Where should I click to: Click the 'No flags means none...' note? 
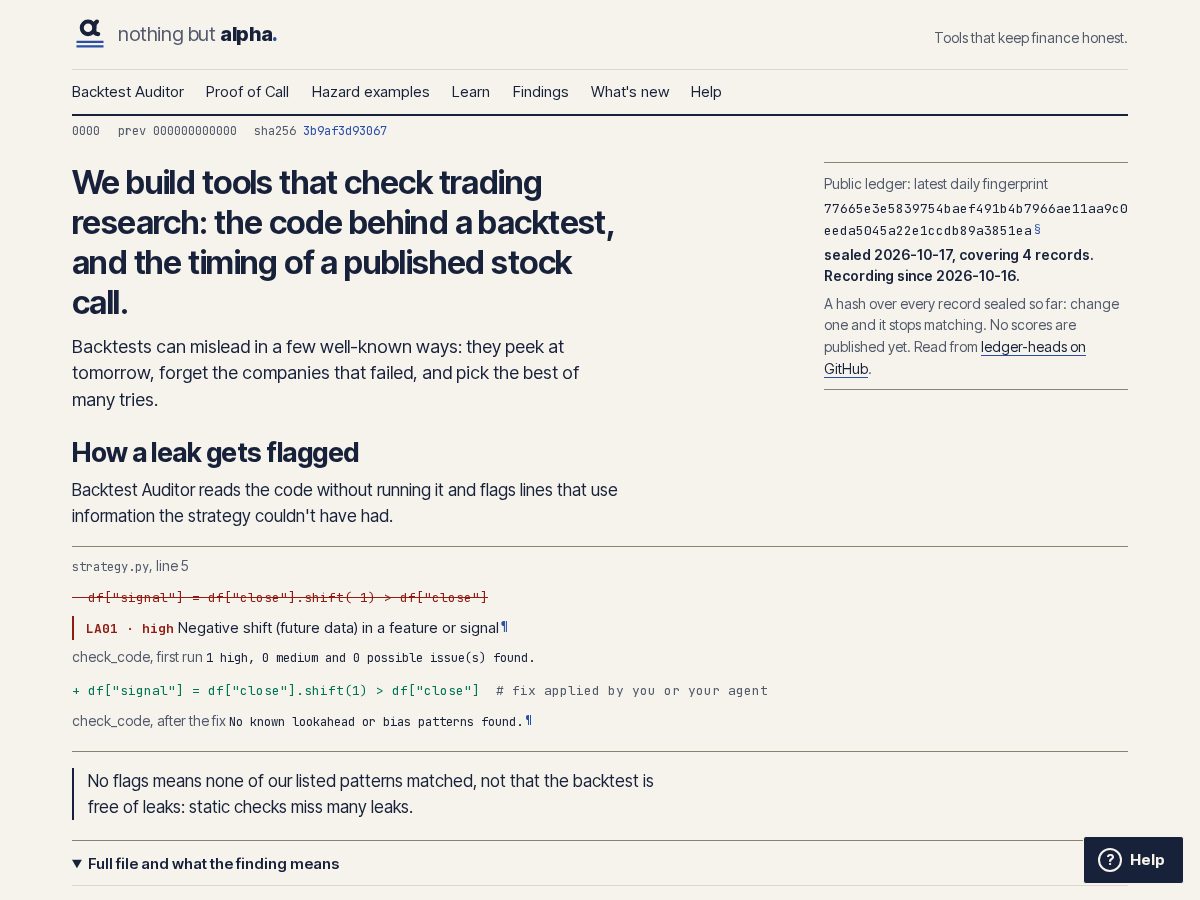pyautogui.click(x=370, y=794)
